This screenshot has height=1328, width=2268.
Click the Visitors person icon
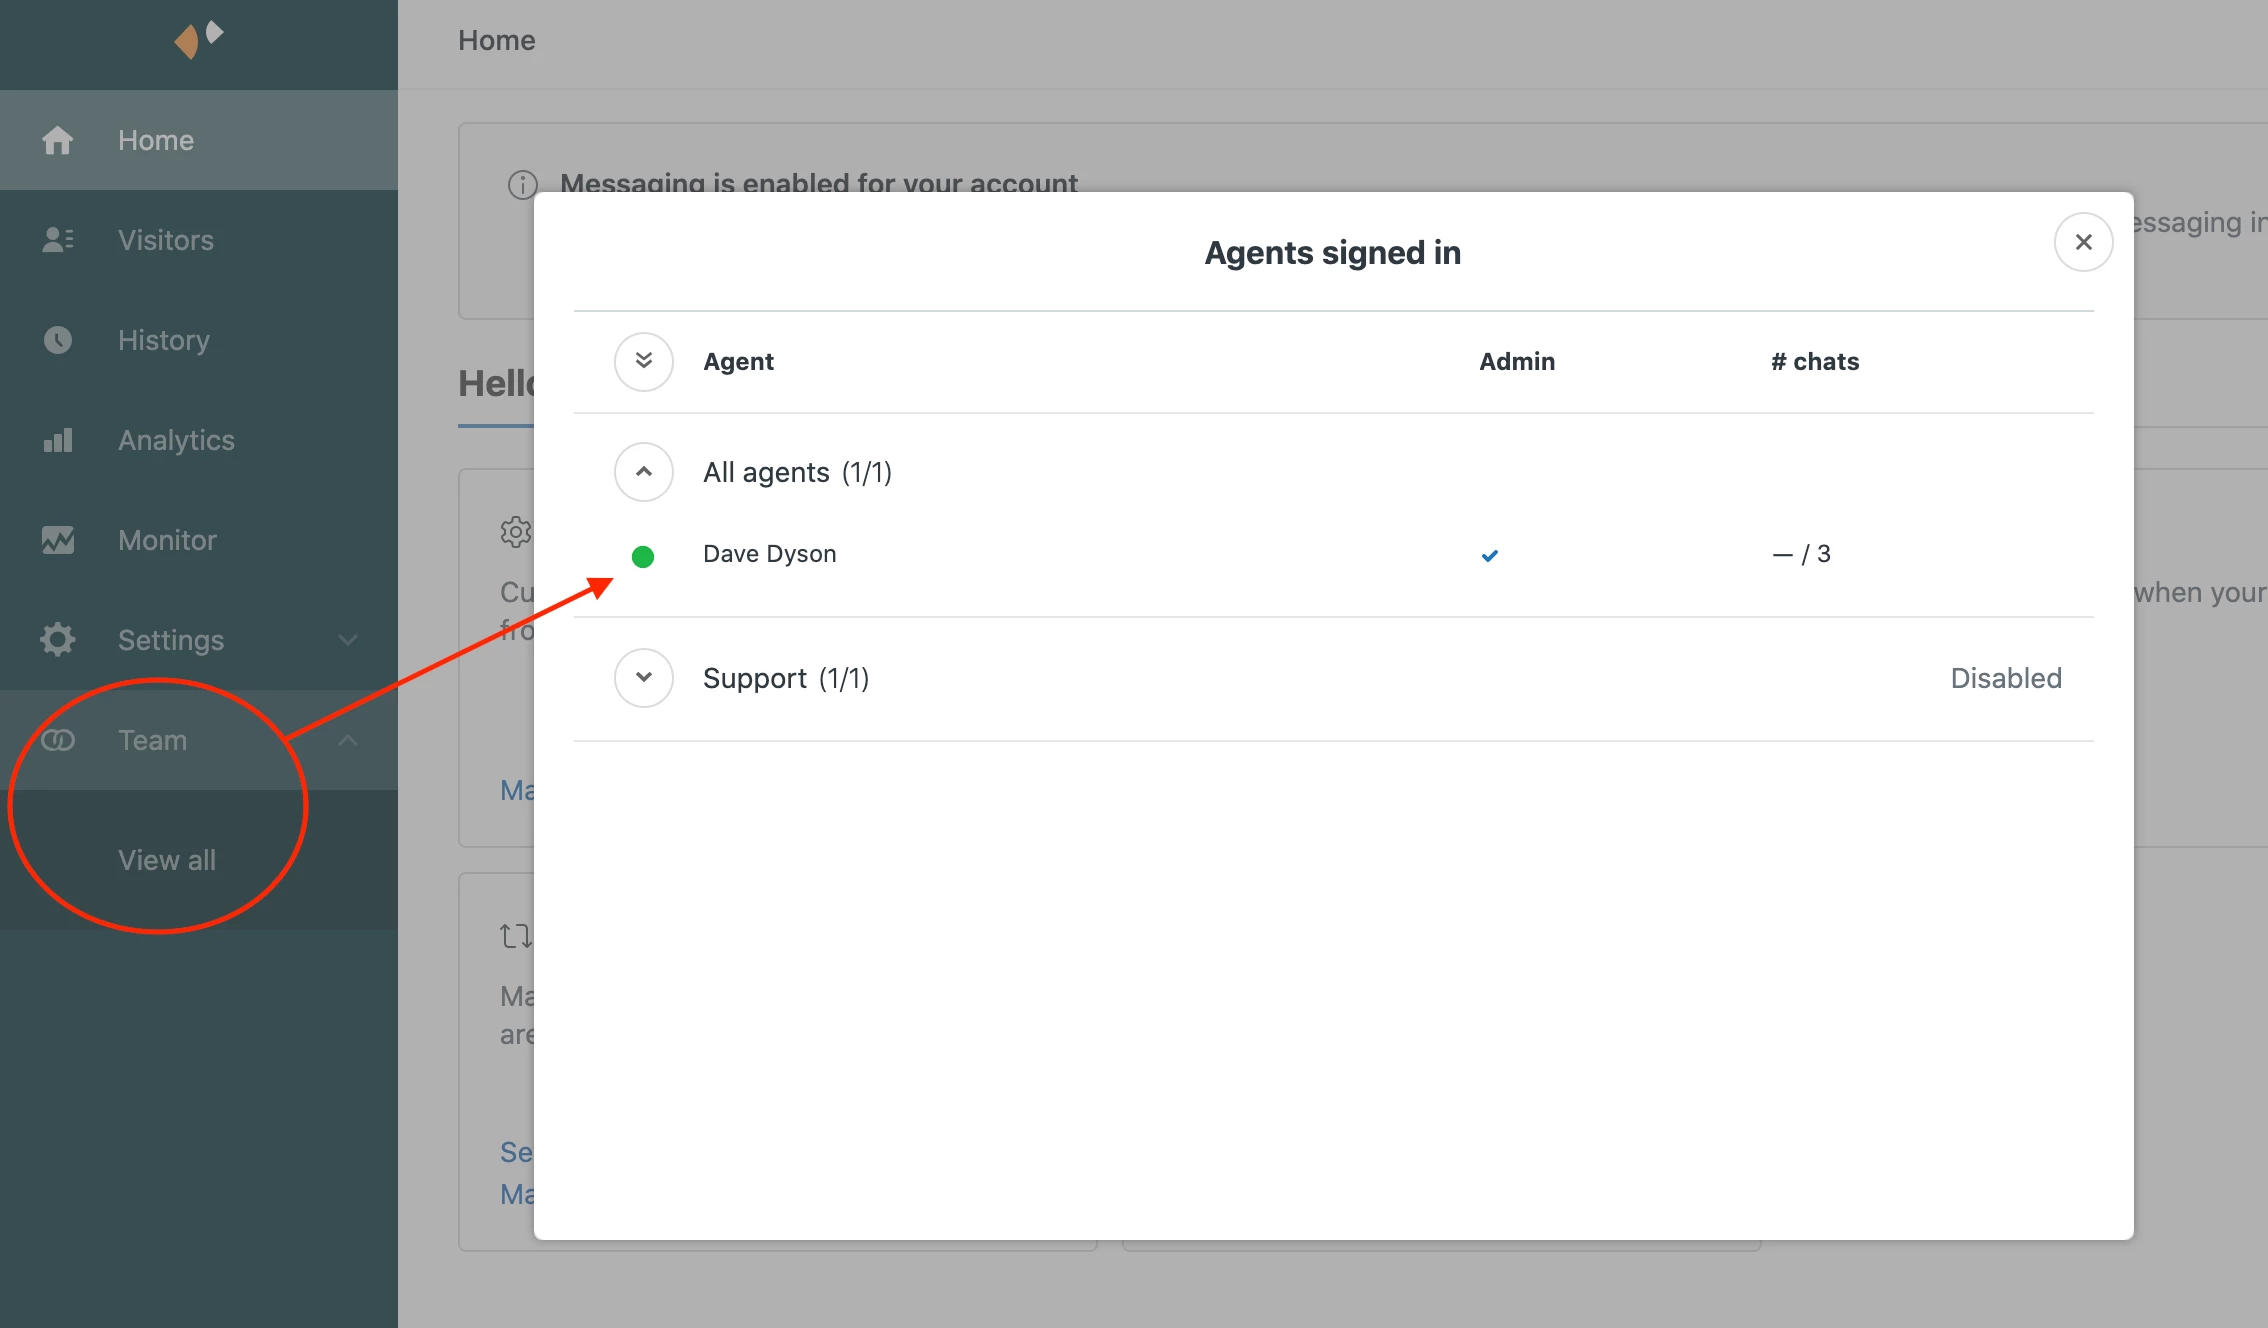[x=57, y=240]
